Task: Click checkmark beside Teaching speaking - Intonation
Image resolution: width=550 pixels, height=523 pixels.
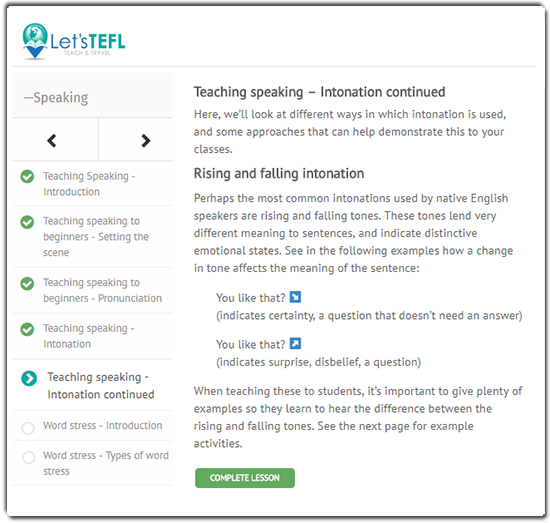Action: (x=27, y=329)
